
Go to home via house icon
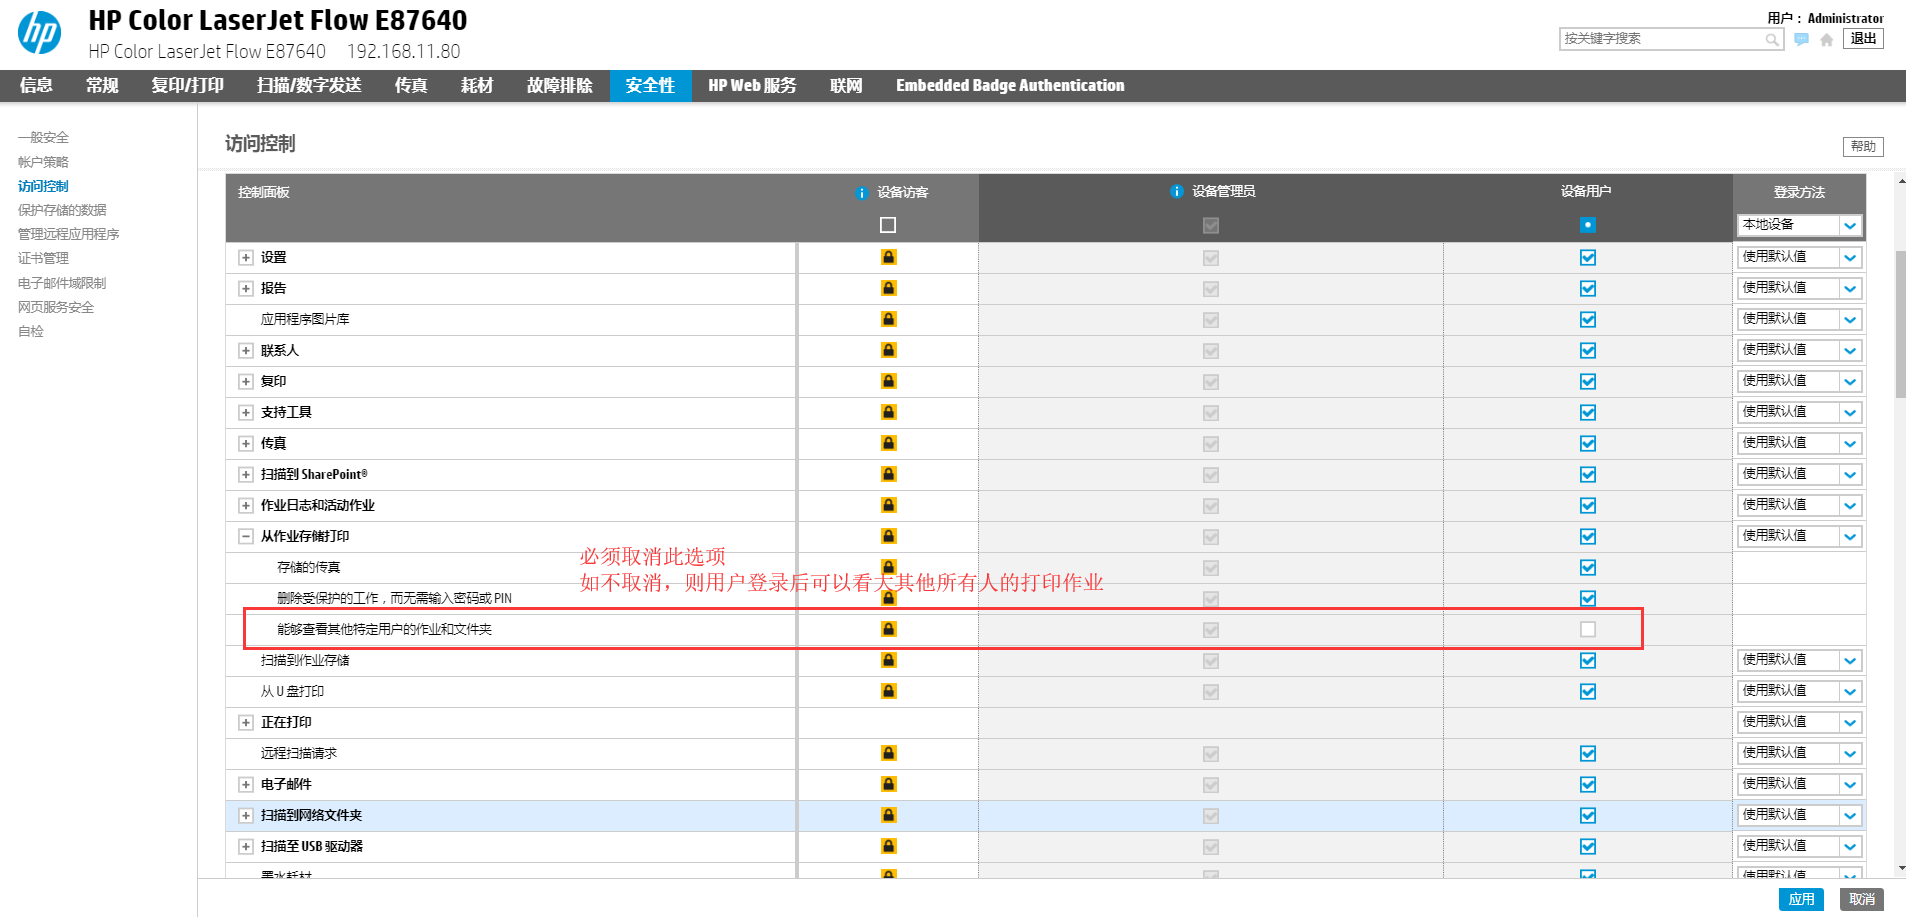tap(1827, 39)
